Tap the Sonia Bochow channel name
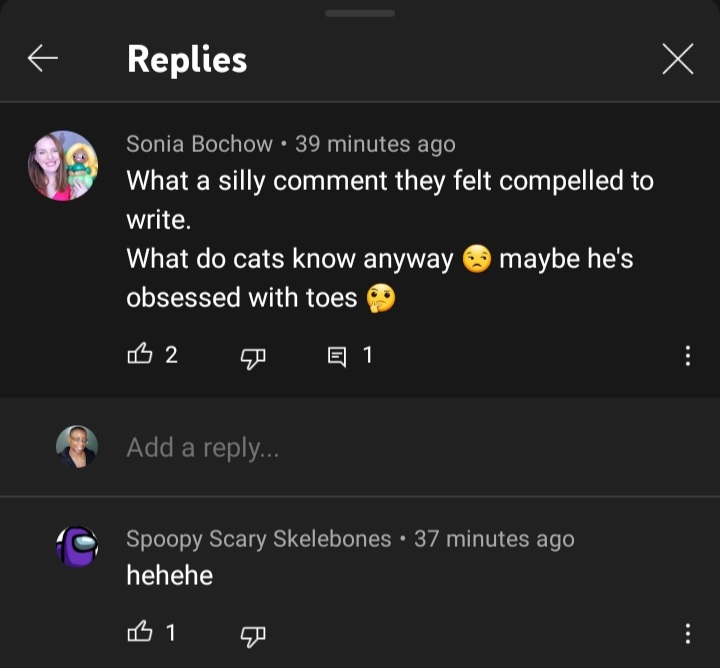Screen dimensions: 720x668 pyautogui.click(x=199, y=144)
